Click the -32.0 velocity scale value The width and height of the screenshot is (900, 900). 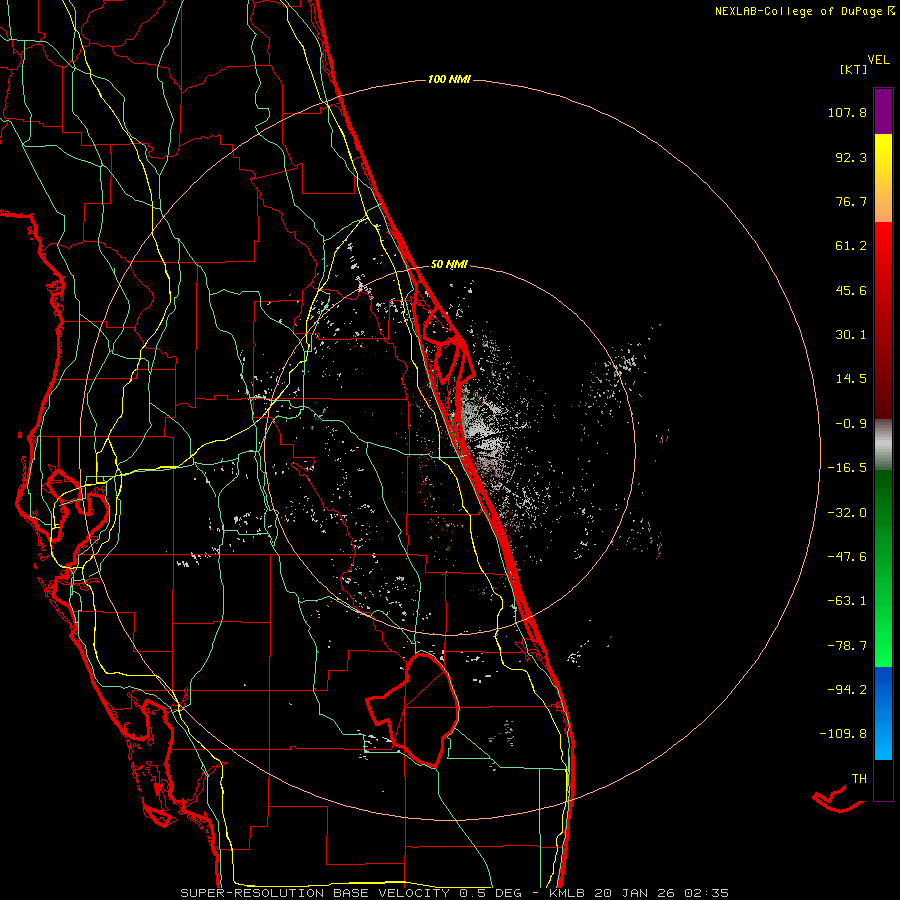tap(847, 513)
